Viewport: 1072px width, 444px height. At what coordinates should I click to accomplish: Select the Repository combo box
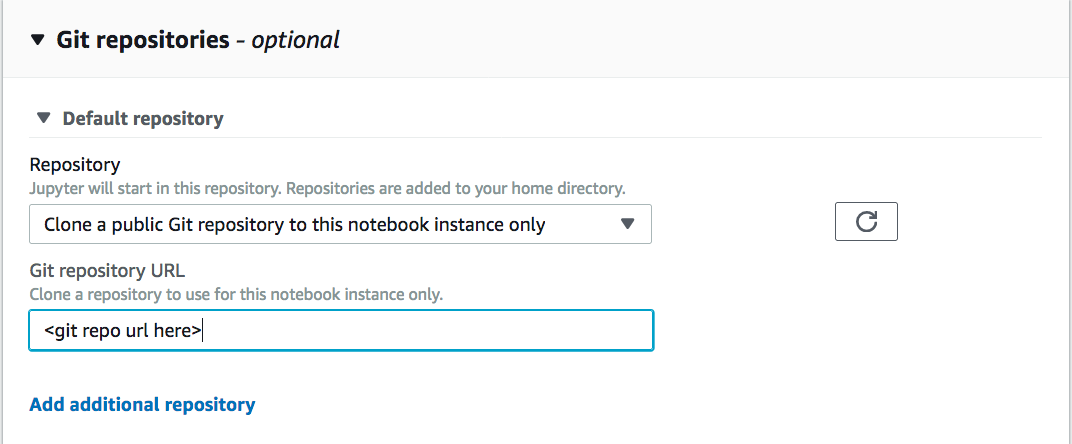340,224
